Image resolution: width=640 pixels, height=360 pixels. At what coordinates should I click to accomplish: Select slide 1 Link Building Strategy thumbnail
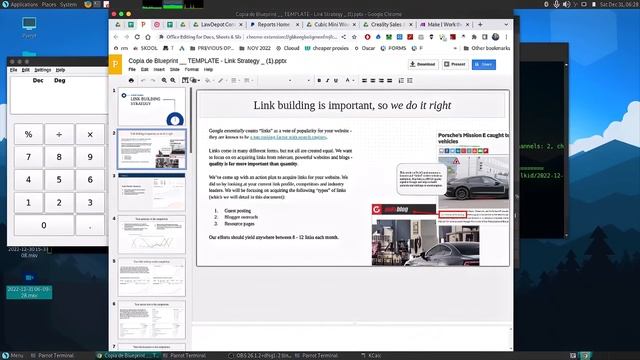pyautogui.click(x=151, y=107)
